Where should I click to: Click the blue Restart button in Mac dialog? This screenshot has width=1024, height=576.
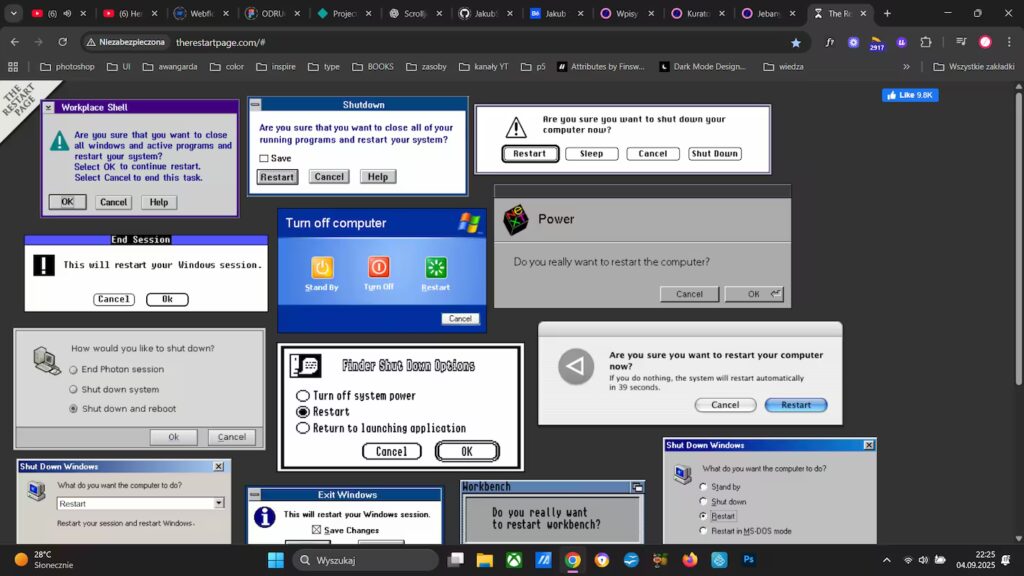coord(796,405)
